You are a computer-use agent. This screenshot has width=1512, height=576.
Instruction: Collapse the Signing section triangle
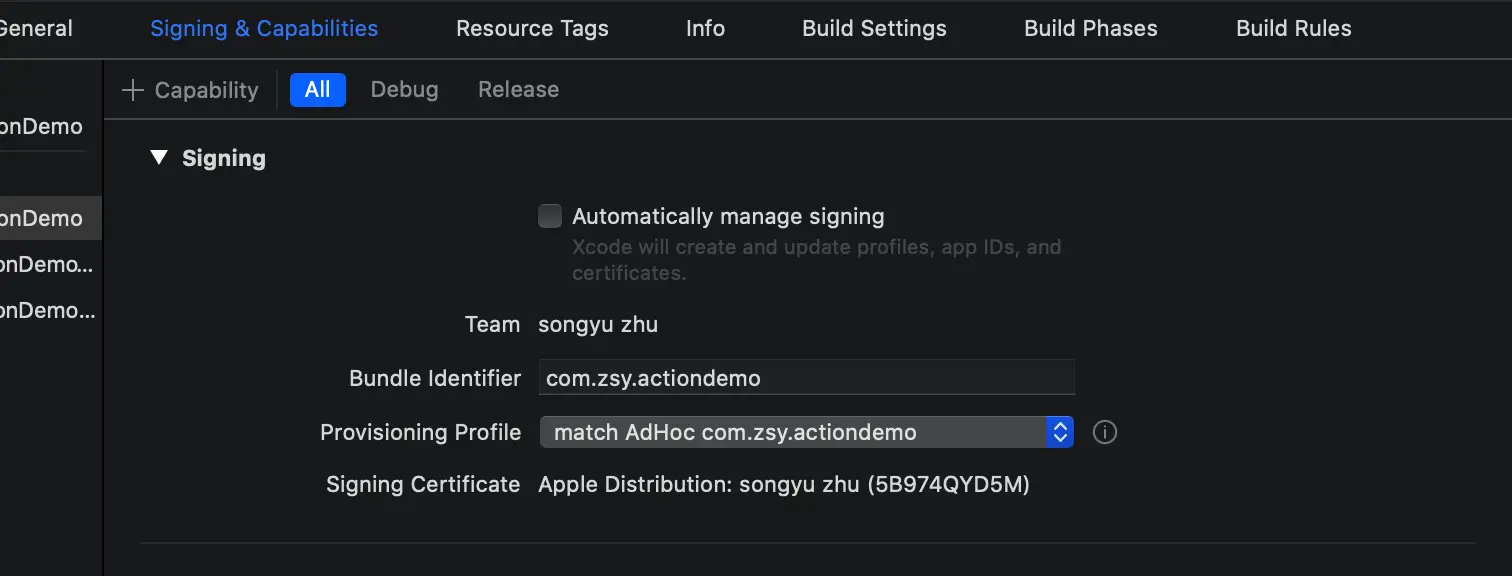(159, 158)
